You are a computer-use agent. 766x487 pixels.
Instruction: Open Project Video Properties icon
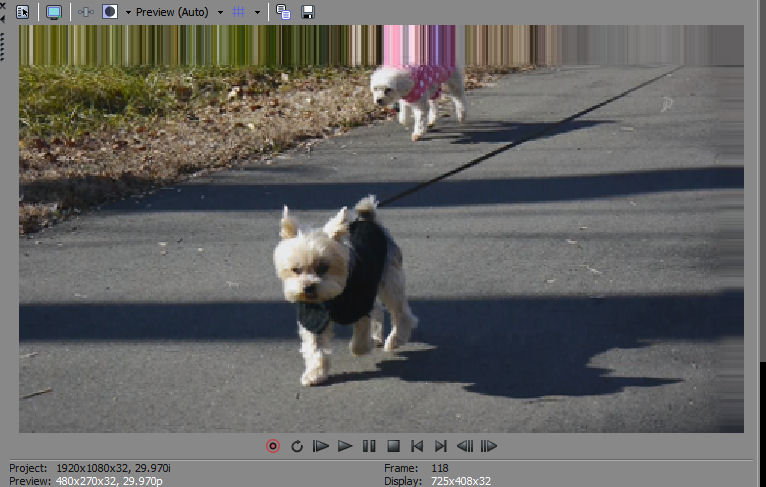click(x=23, y=12)
